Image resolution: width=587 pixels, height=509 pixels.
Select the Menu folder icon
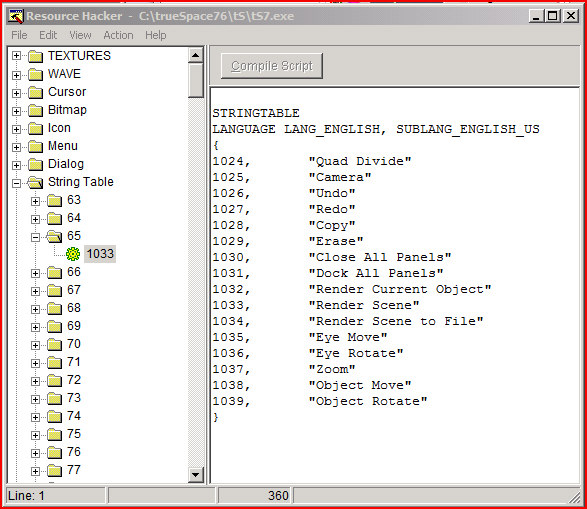tap(36, 146)
